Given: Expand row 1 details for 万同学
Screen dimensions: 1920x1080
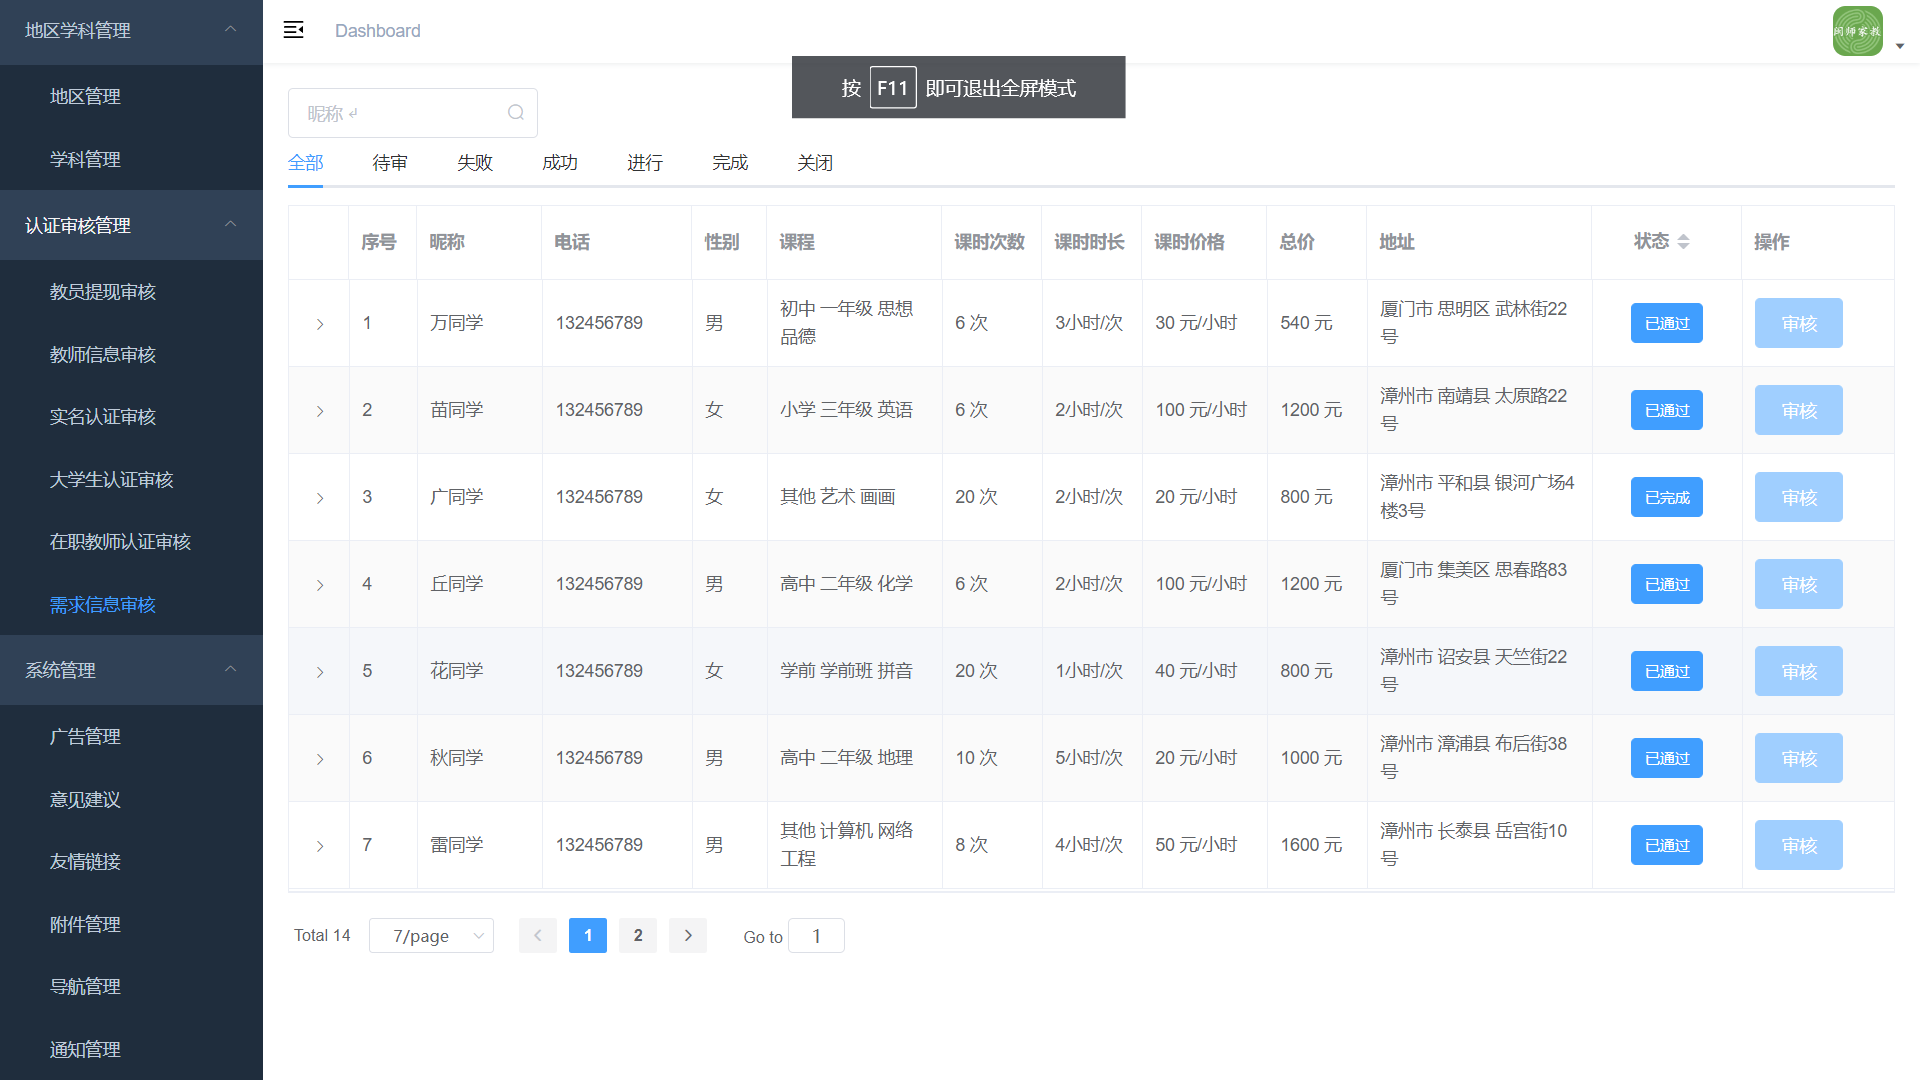Looking at the screenshot, I should pos(320,324).
